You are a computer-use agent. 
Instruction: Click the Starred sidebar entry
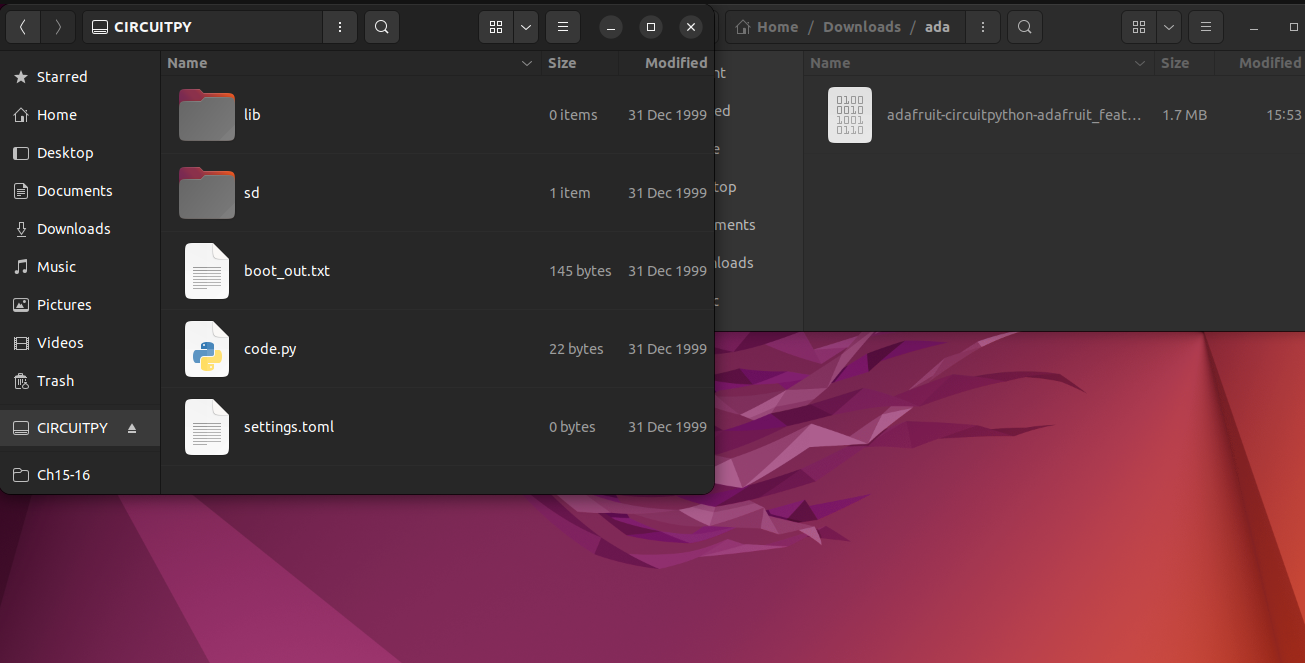(61, 77)
